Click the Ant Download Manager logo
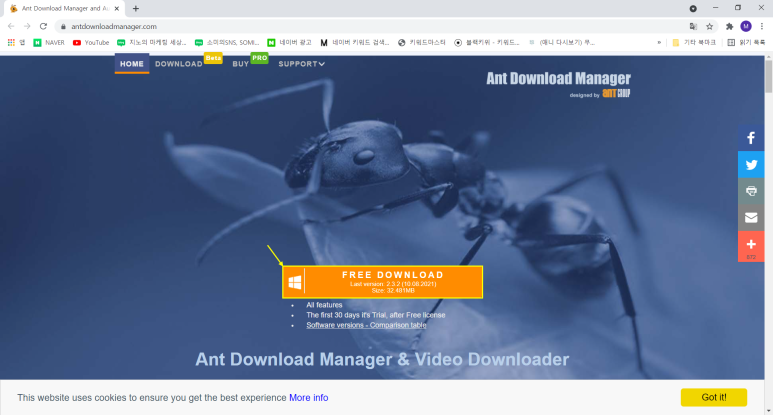Viewport: 773px width, 415px height. 558,84
